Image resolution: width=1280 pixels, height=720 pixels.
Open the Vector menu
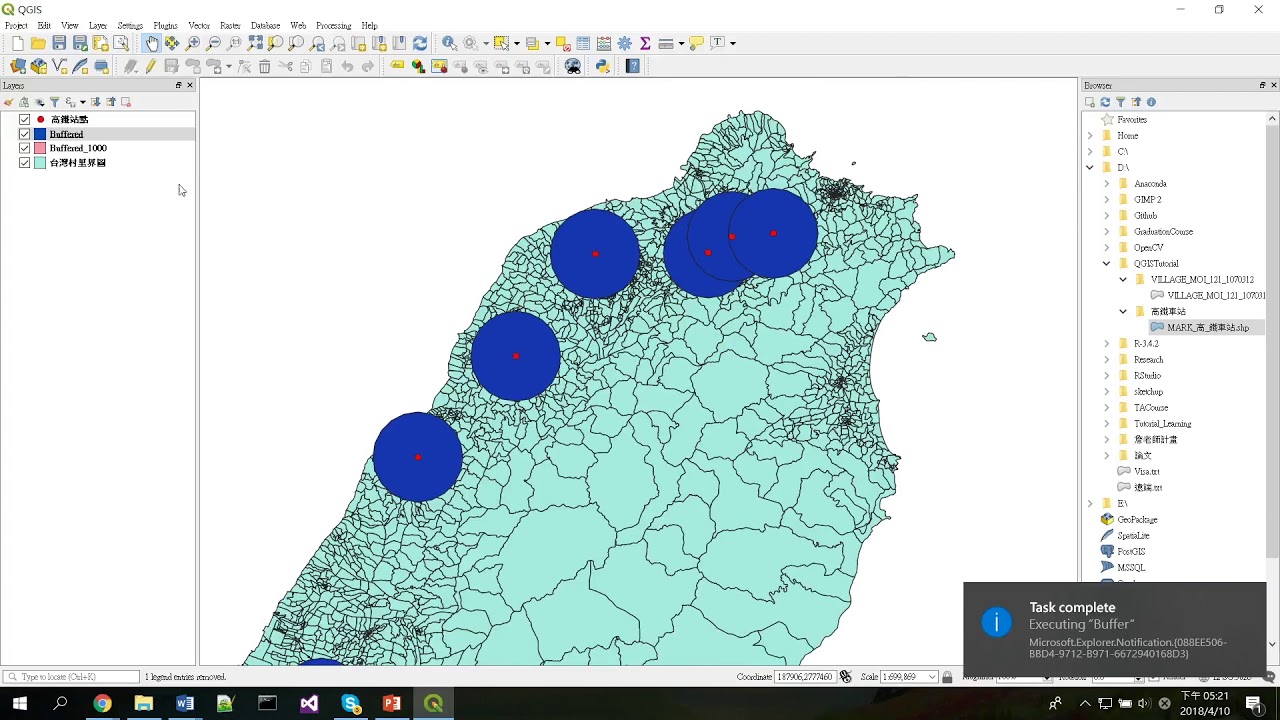tap(199, 25)
